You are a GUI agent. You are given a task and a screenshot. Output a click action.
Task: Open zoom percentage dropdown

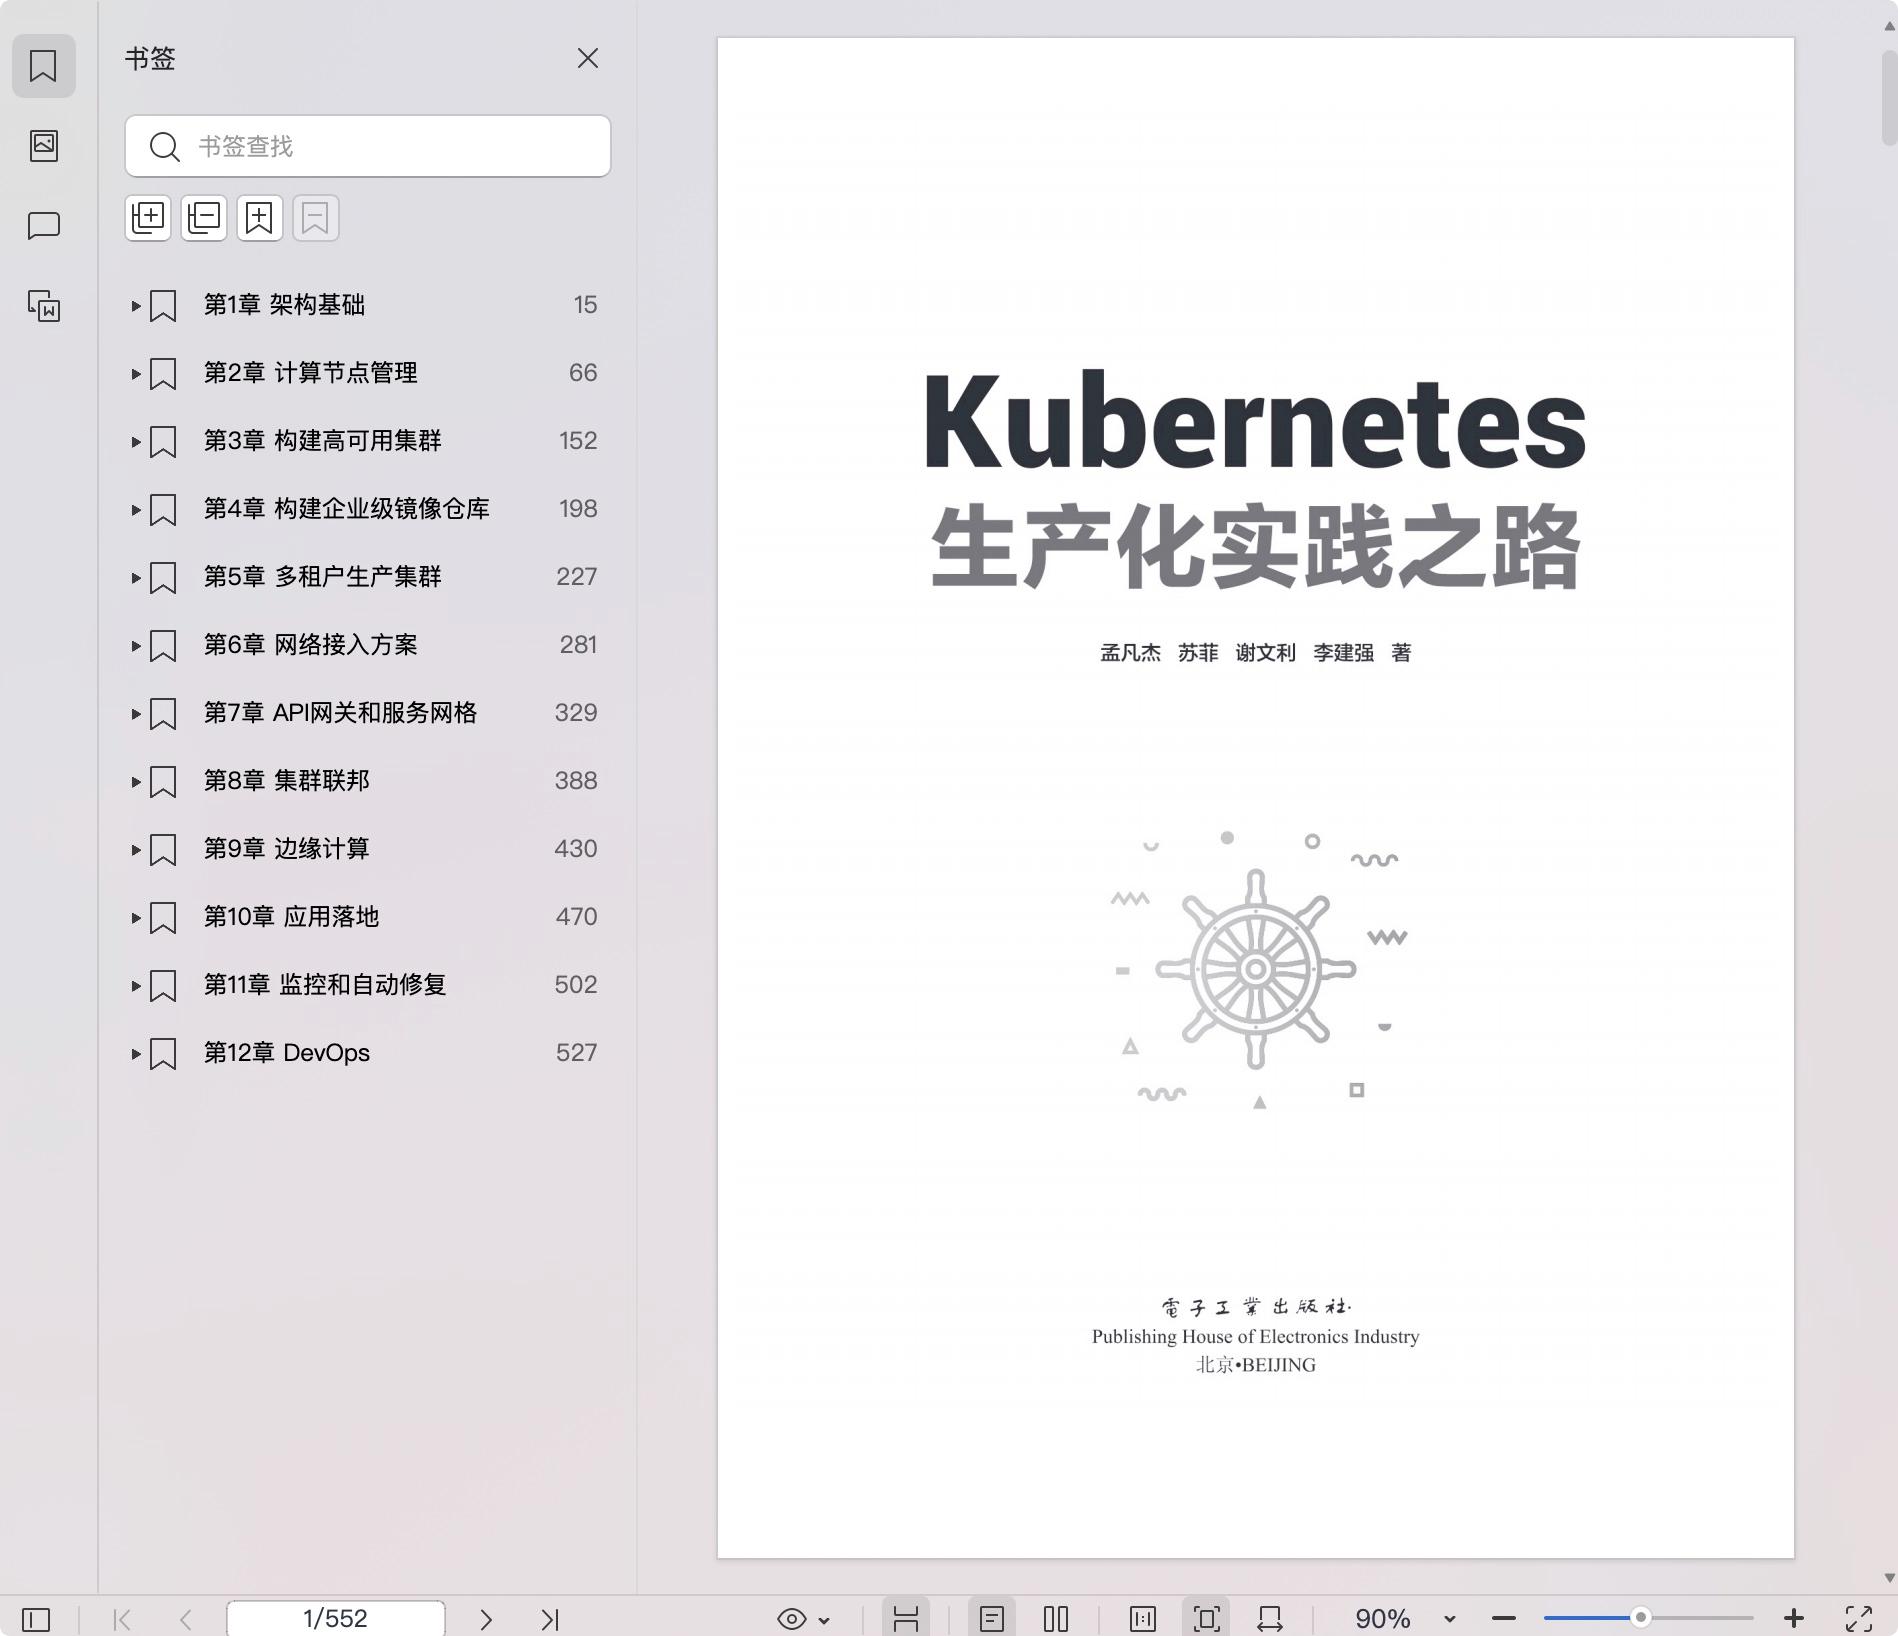pos(1450,1619)
